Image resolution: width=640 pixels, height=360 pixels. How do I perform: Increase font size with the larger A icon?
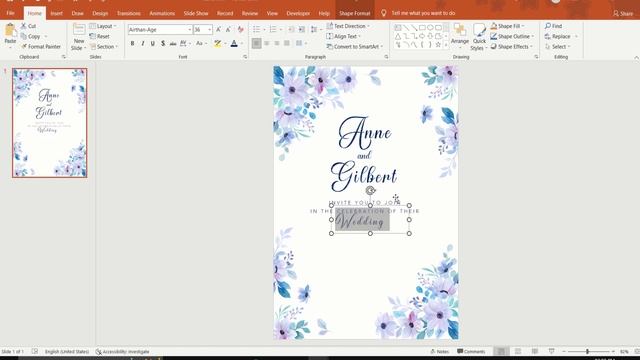point(218,29)
